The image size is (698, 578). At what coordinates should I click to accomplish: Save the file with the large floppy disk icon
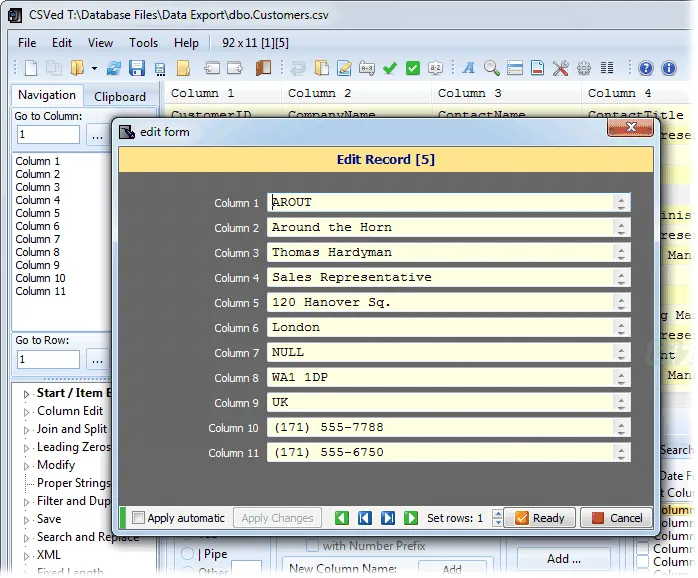coord(137,68)
